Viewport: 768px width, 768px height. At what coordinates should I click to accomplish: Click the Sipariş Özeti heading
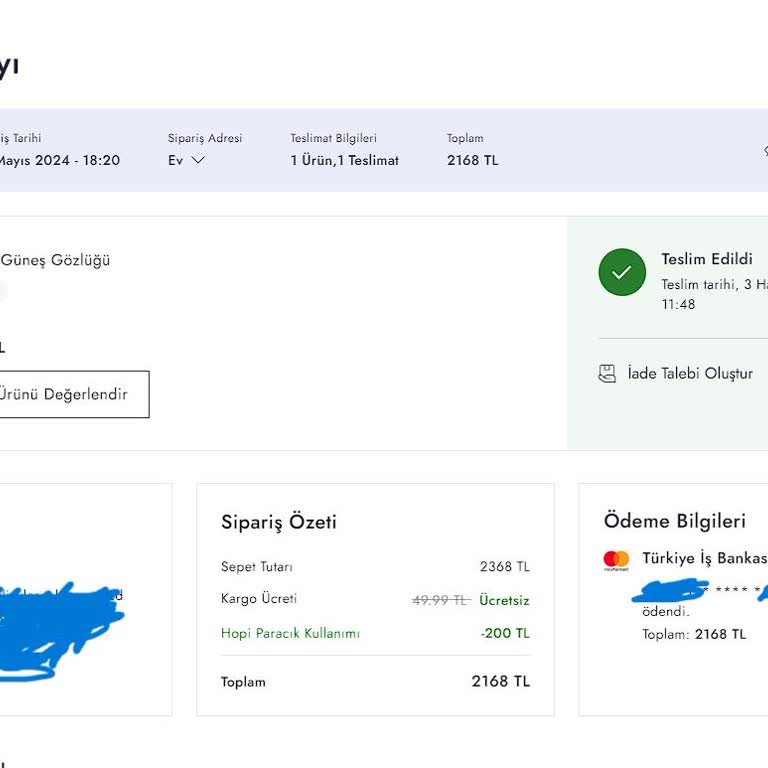[x=278, y=522]
